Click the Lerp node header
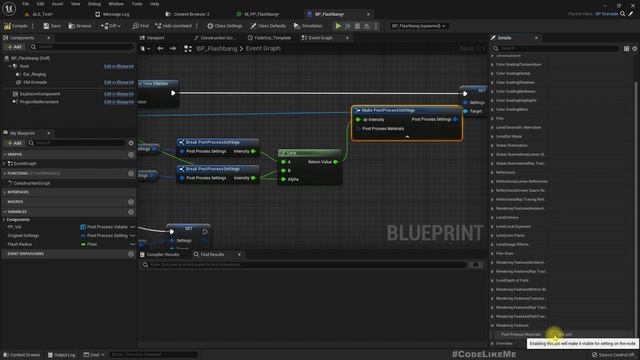Image resolution: width=640 pixels, height=360 pixels. pyautogui.click(x=309, y=153)
